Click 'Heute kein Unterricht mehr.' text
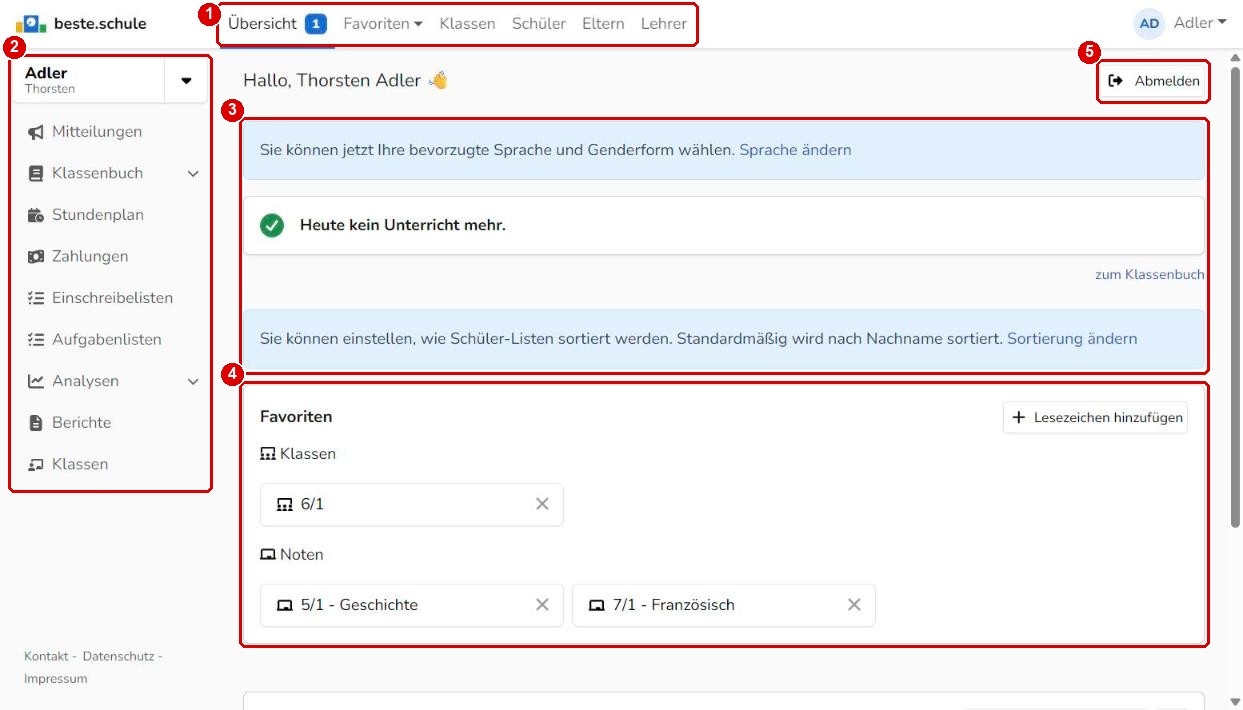The width and height of the screenshot is (1243, 710). pyautogui.click(x=403, y=226)
